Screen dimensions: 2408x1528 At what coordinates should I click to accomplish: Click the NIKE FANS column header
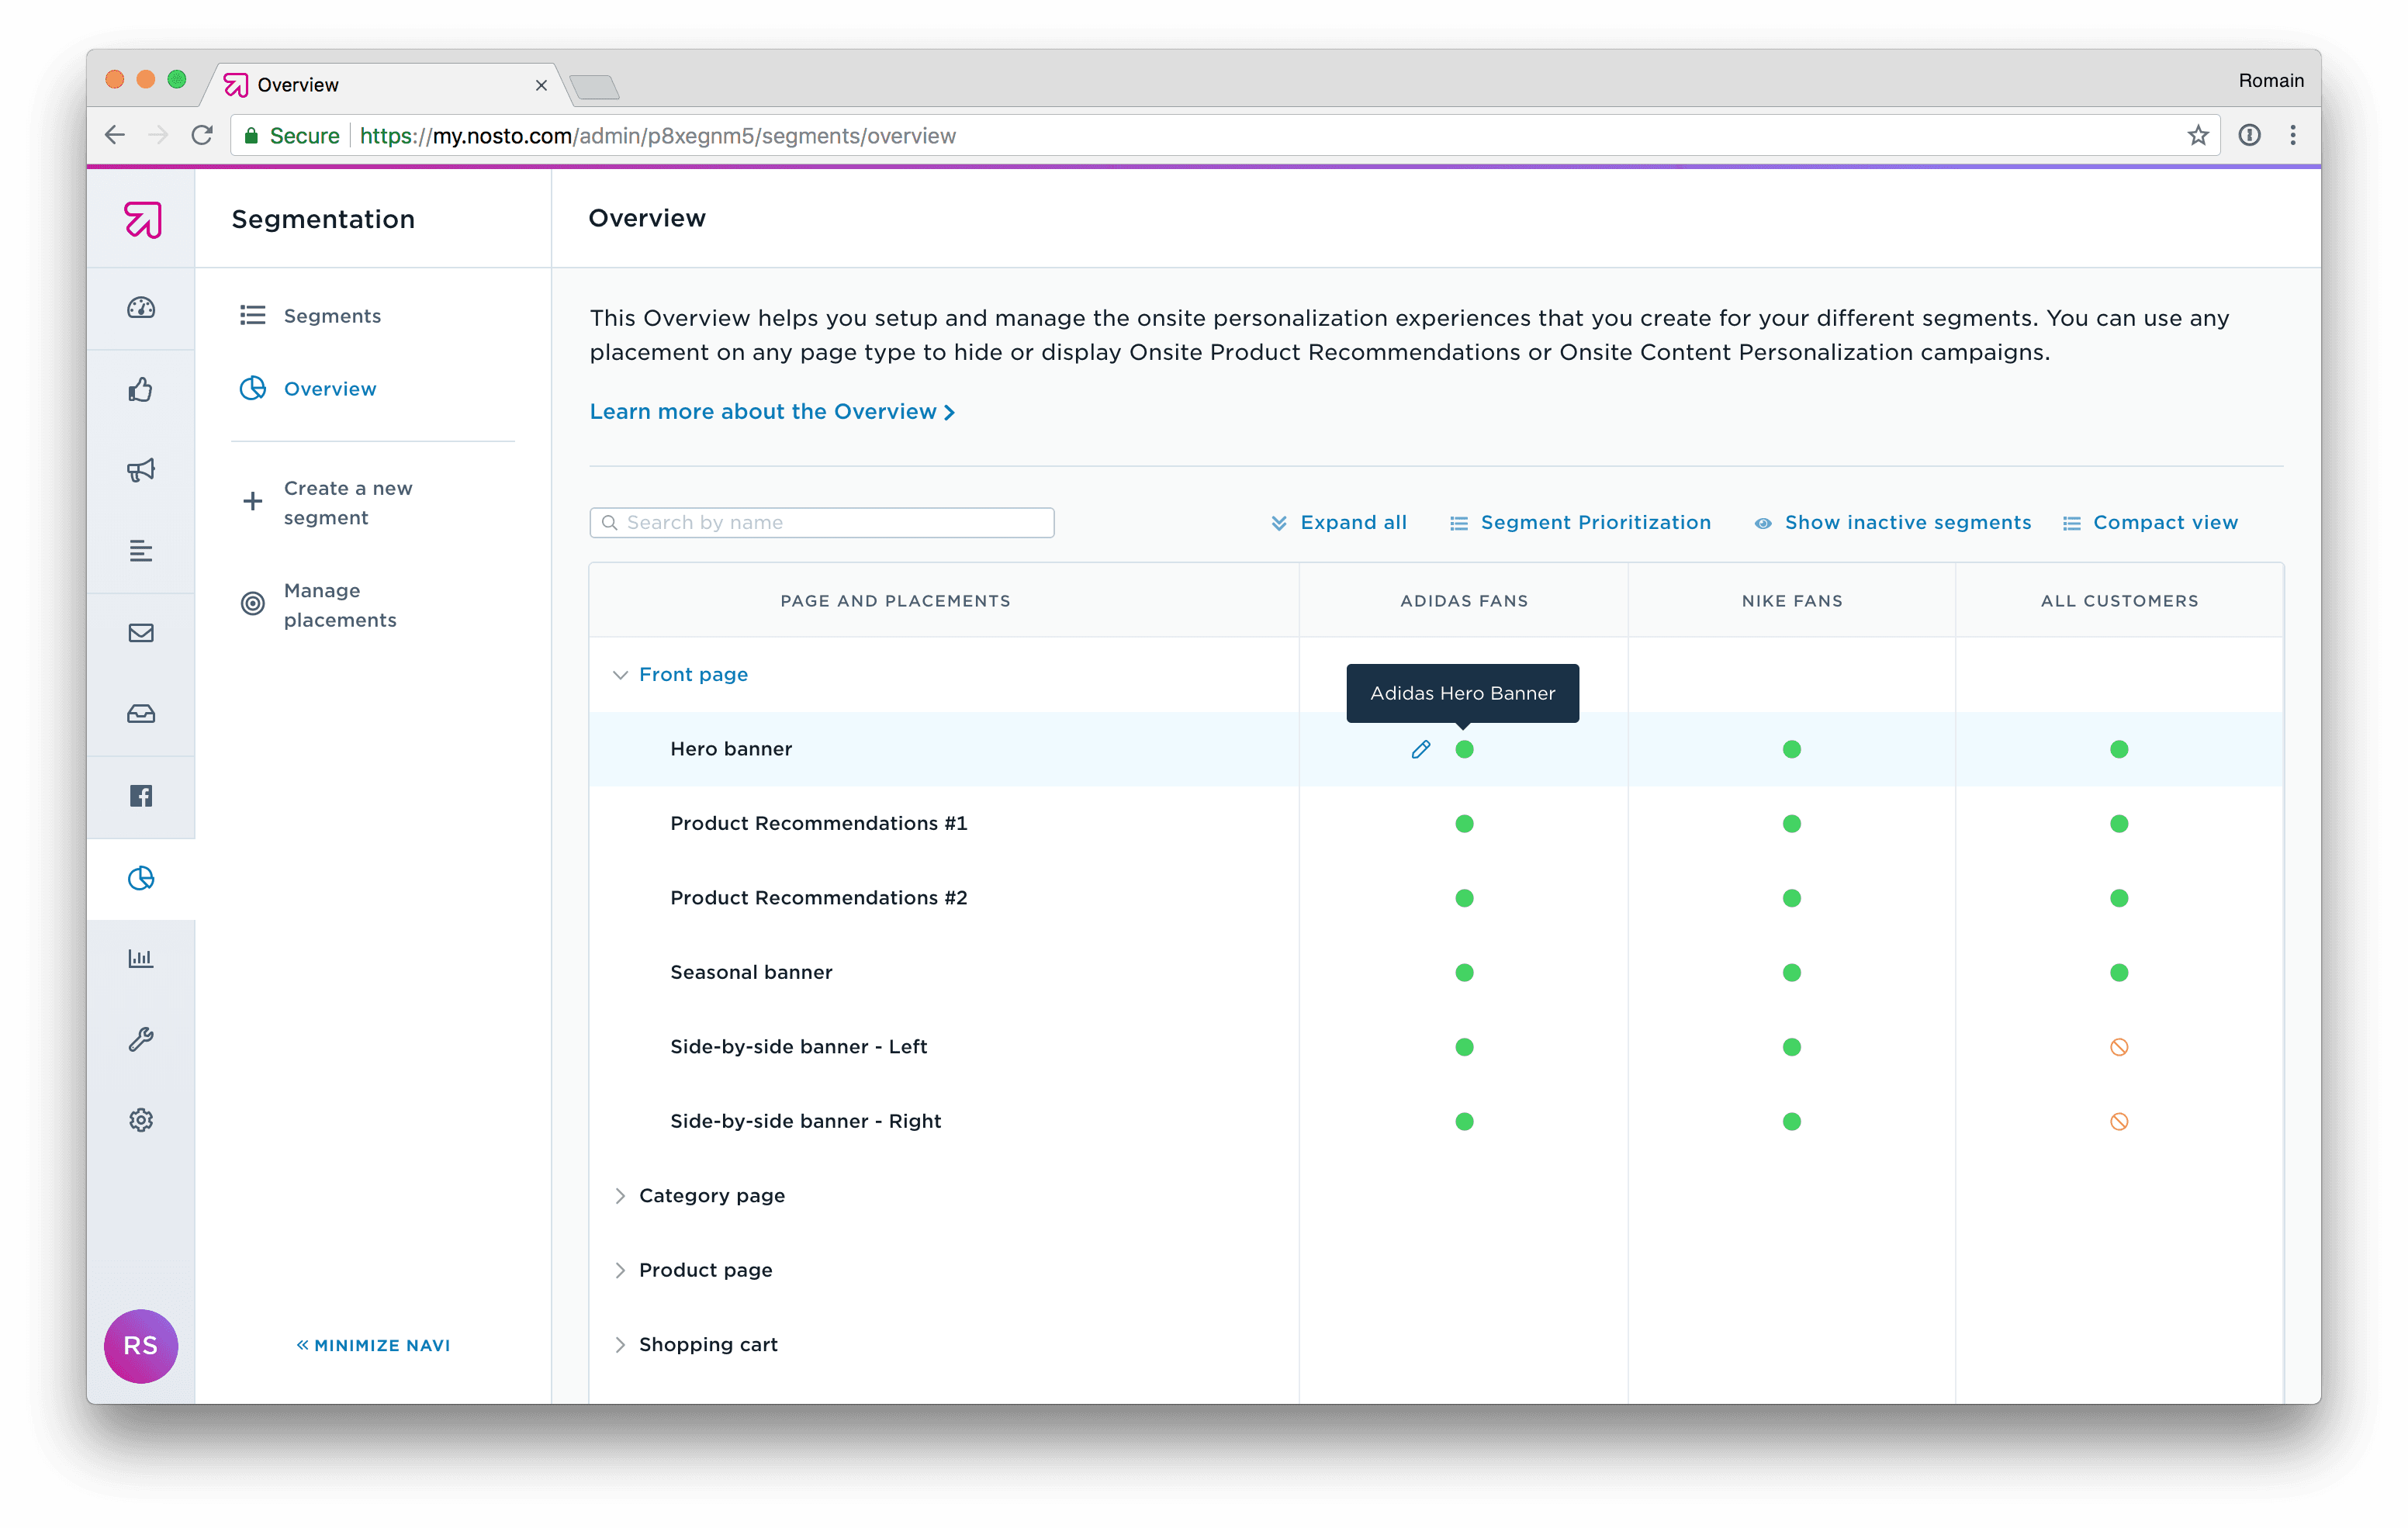pyautogui.click(x=1792, y=601)
